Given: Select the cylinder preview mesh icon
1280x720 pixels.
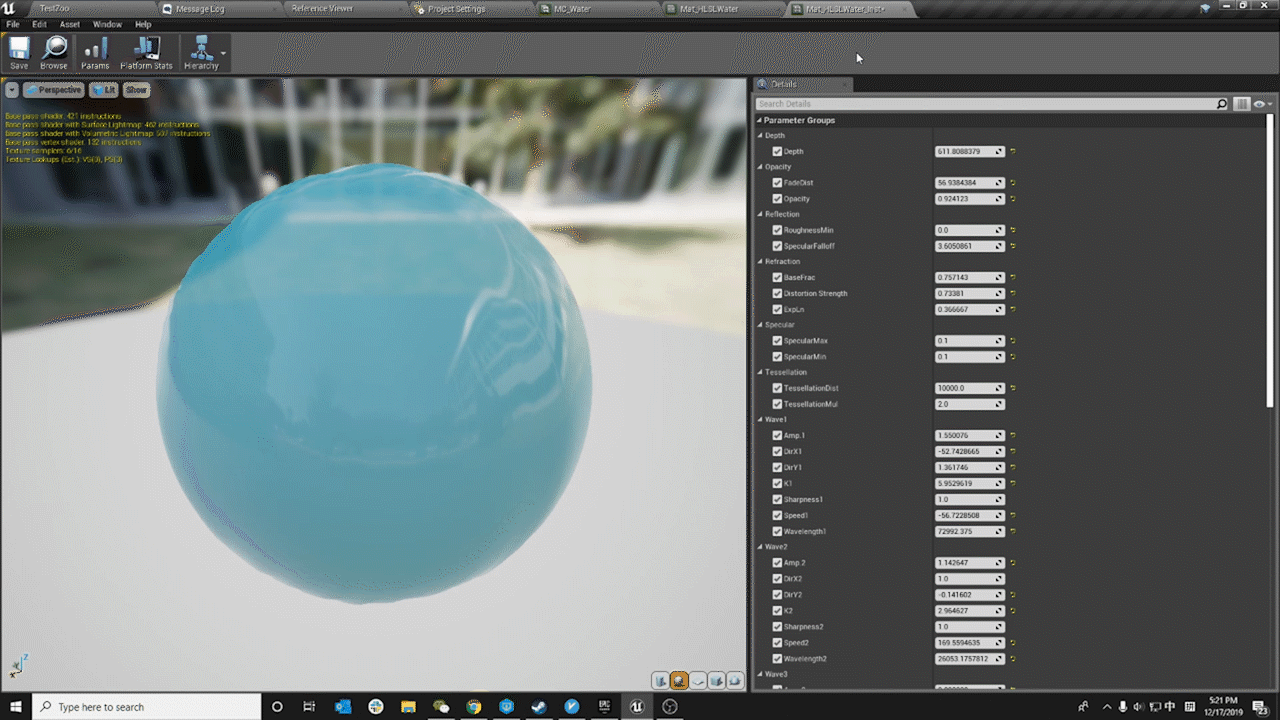Looking at the screenshot, I should [661, 681].
